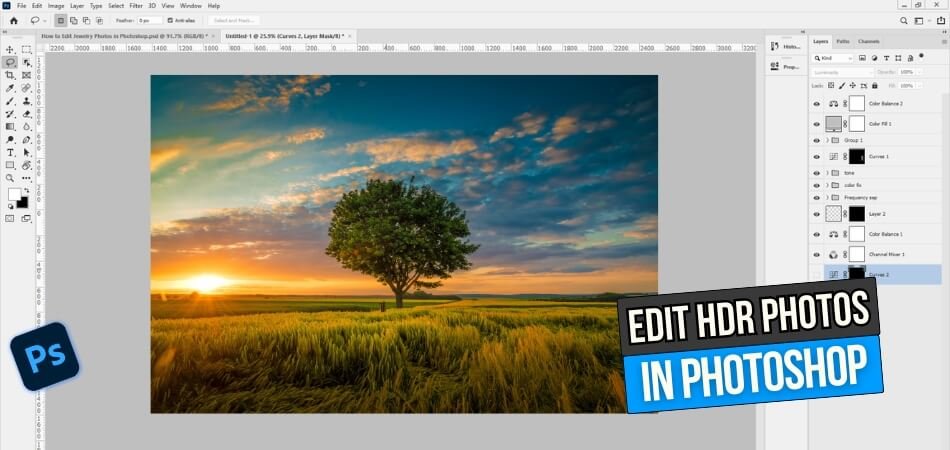Hide the Color Fill 1 layer
950x450 pixels.
pyautogui.click(x=816, y=124)
